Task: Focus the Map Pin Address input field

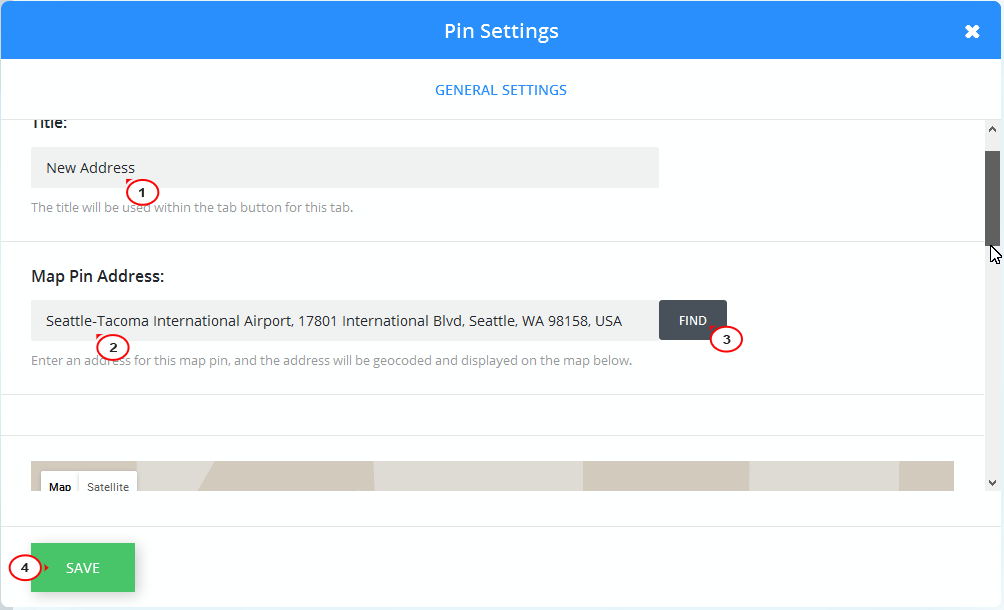Action: tap(344, 321)
